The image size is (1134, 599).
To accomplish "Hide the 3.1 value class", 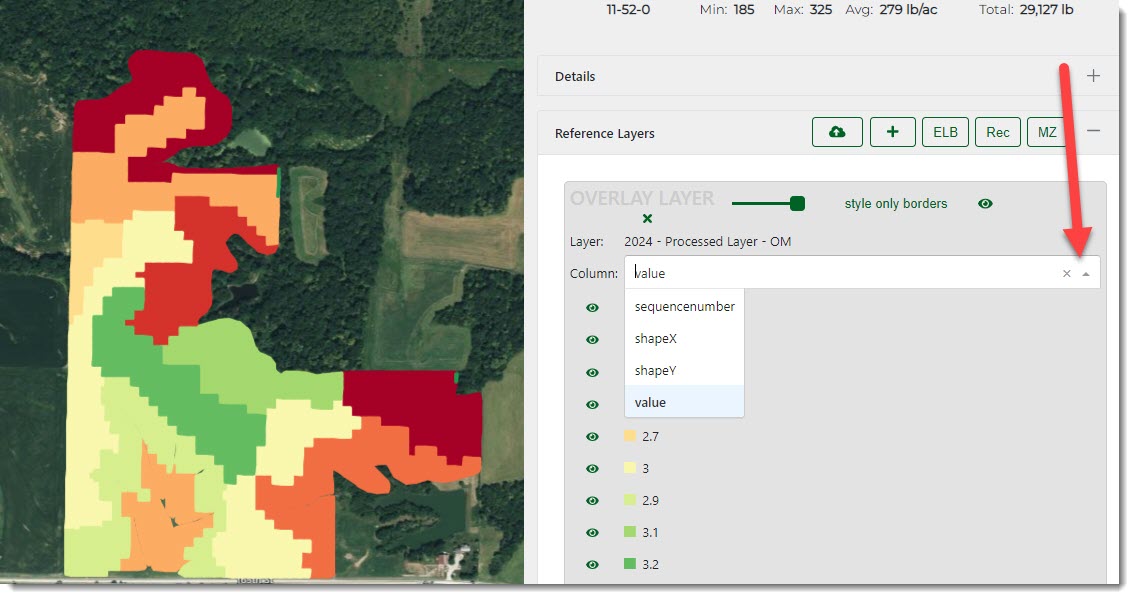I will [592, 533].
